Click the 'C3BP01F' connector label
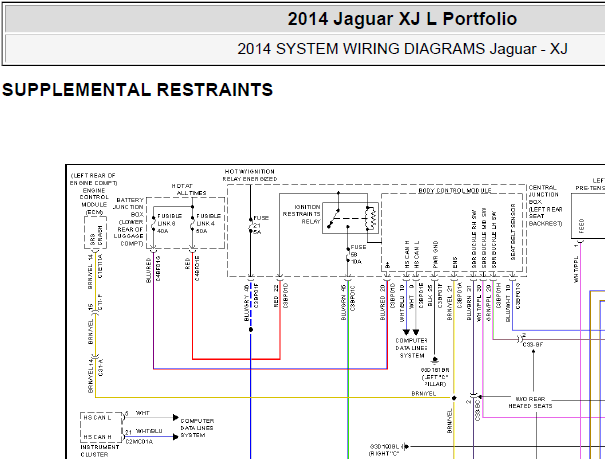 [440, 296]
